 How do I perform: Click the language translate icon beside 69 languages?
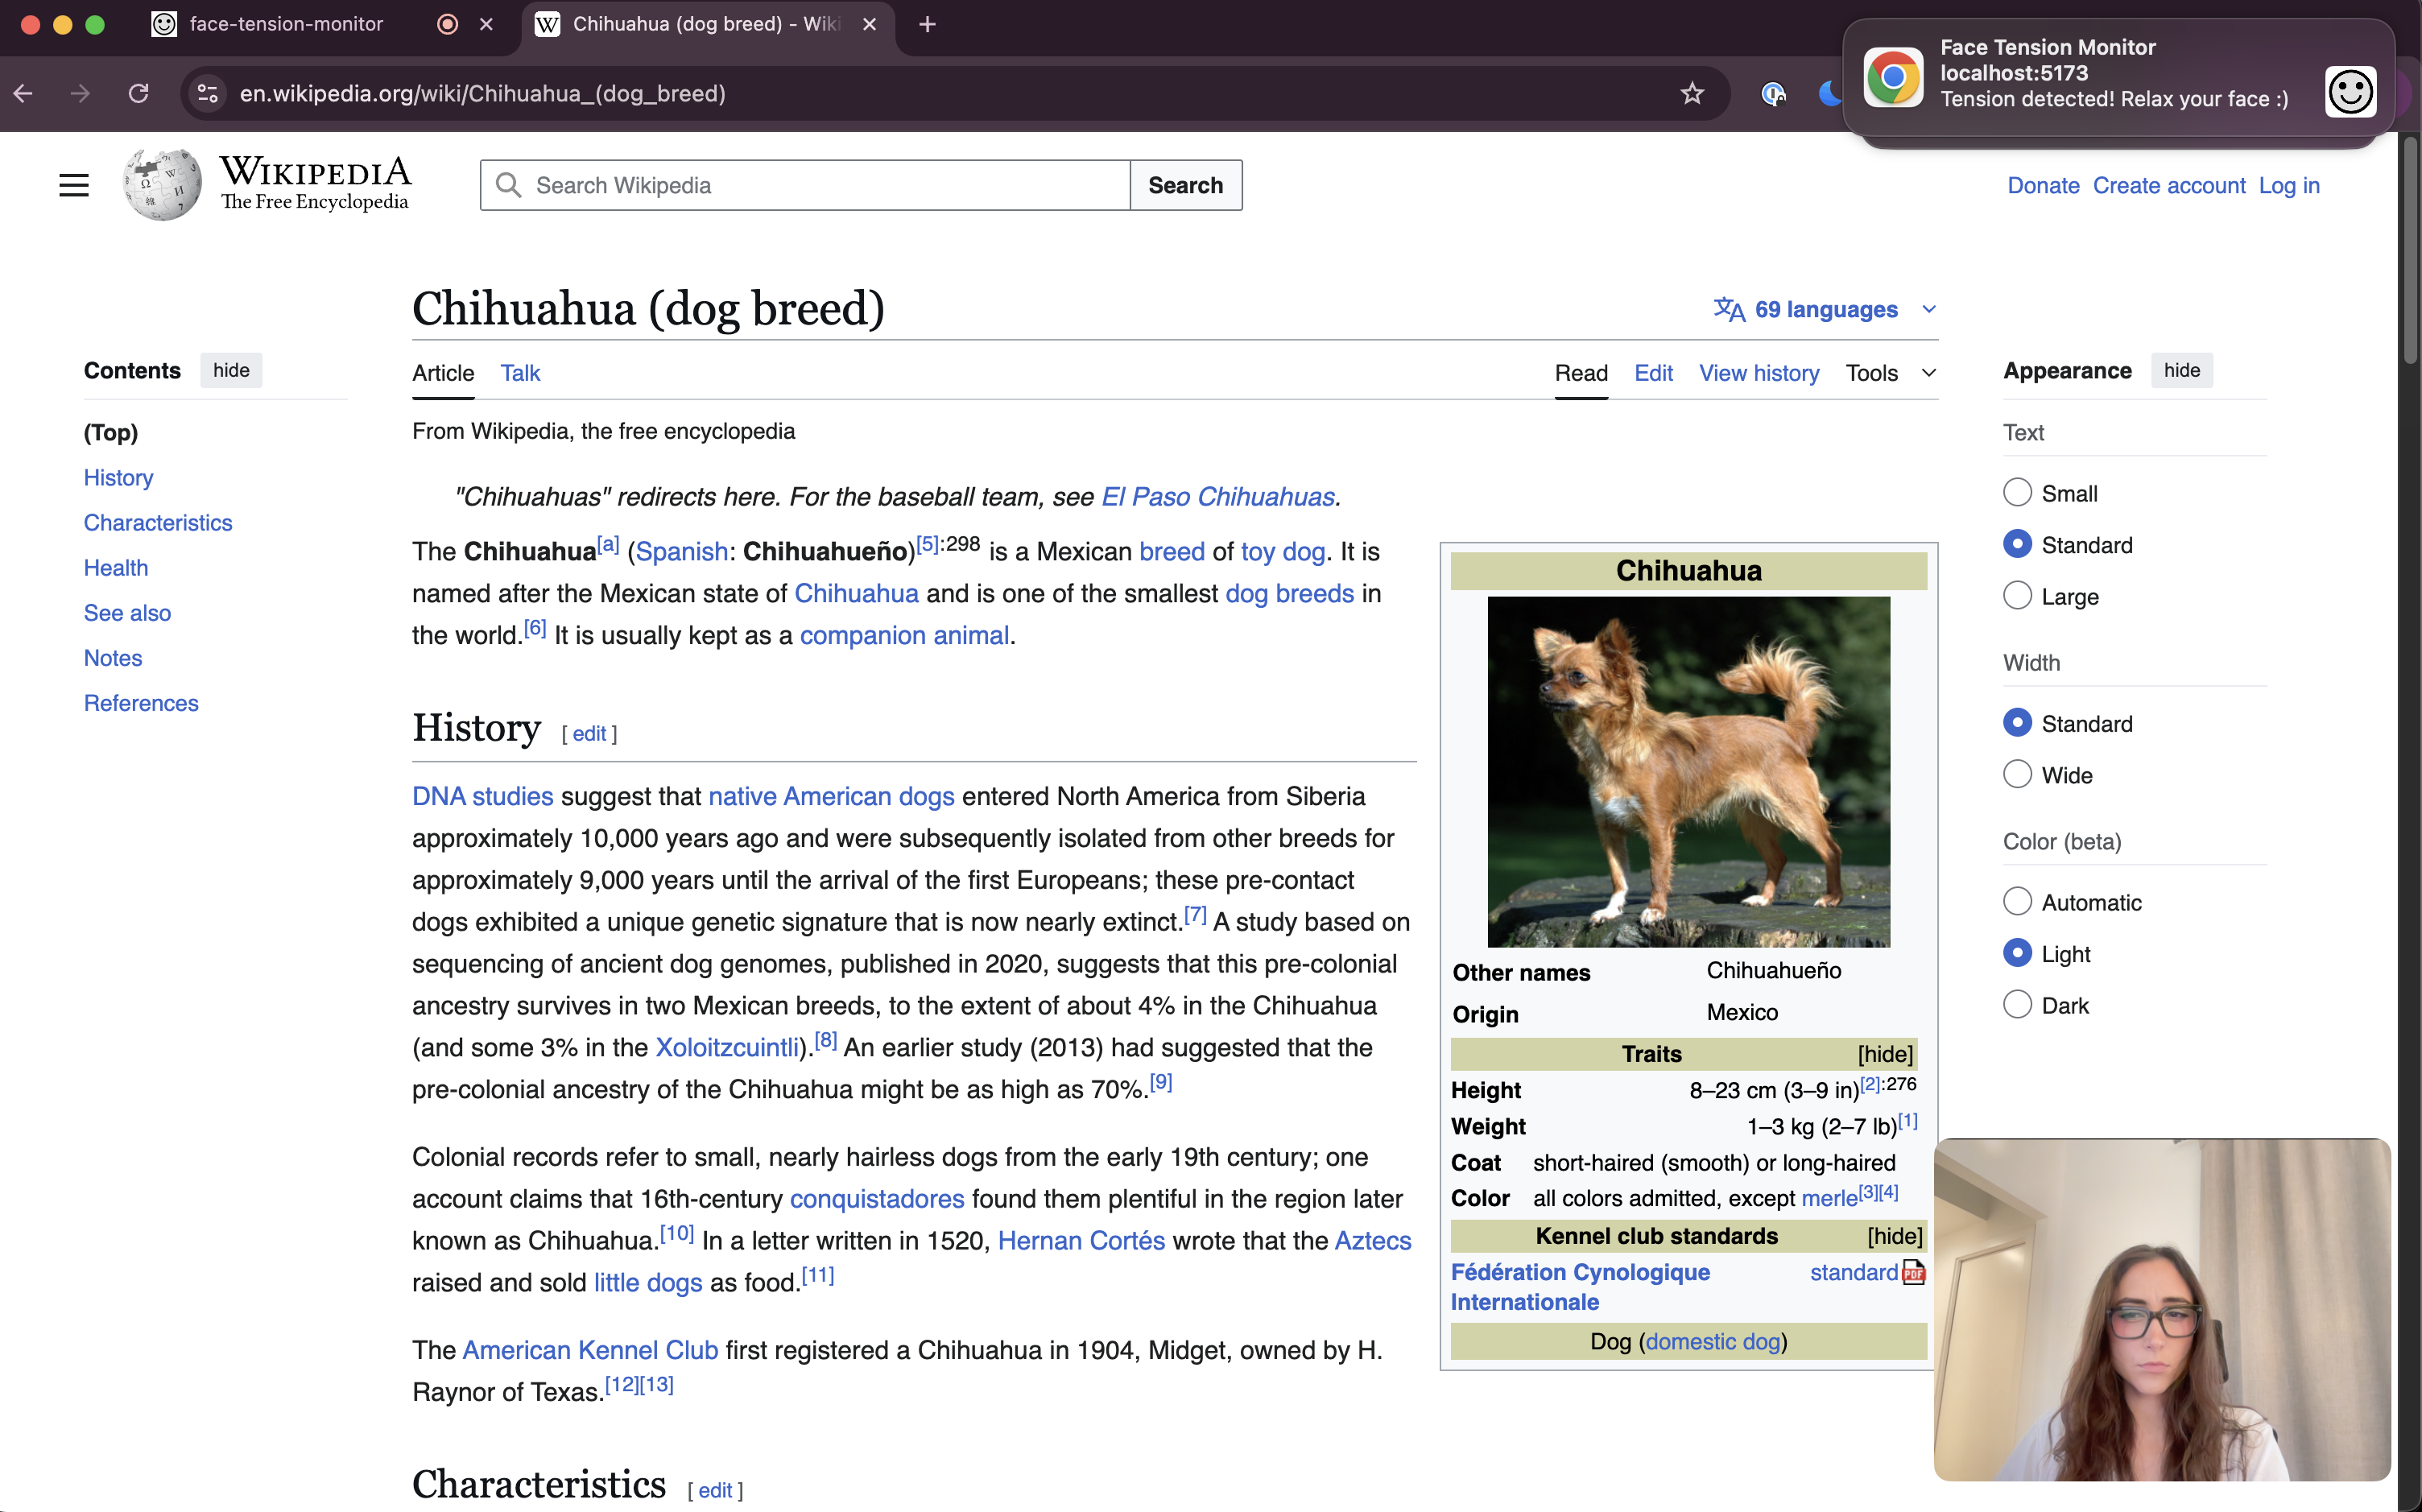tap(1729, 309)
